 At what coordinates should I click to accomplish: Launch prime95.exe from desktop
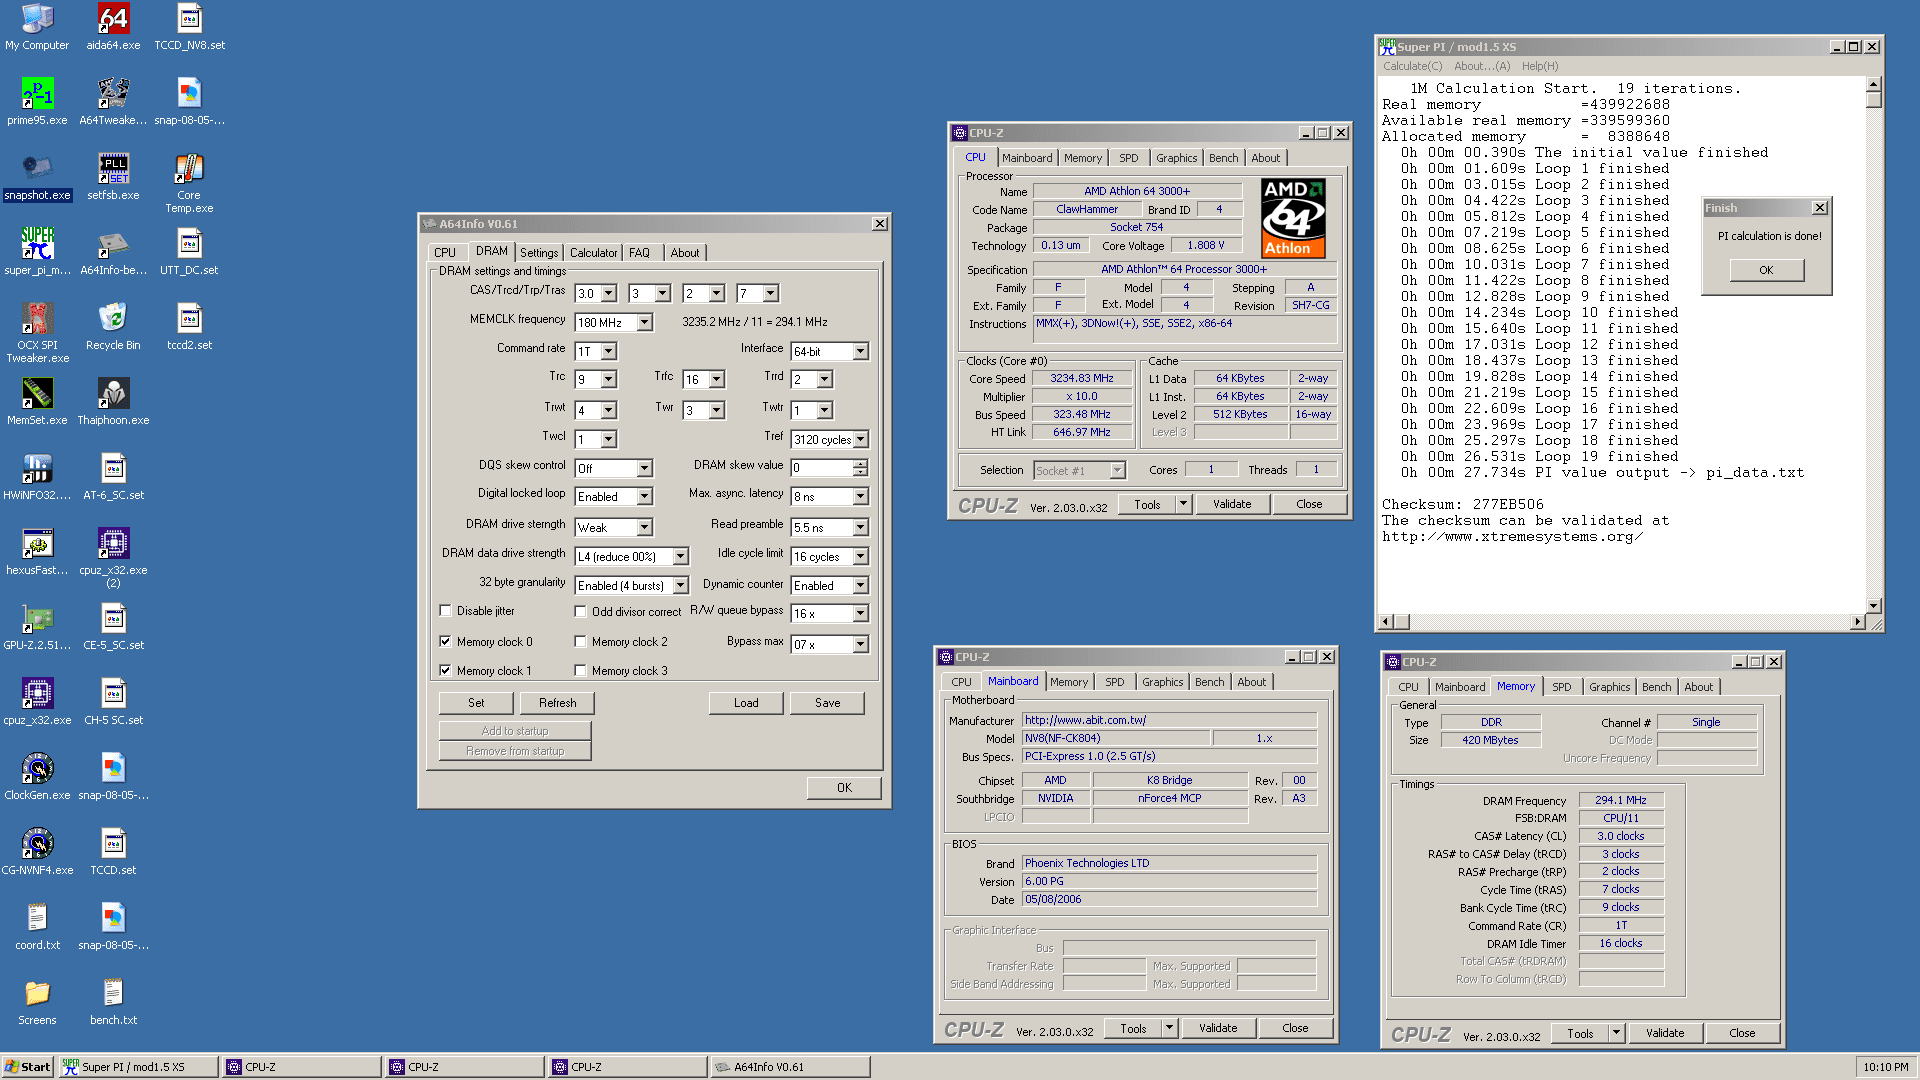pos(37,102)
